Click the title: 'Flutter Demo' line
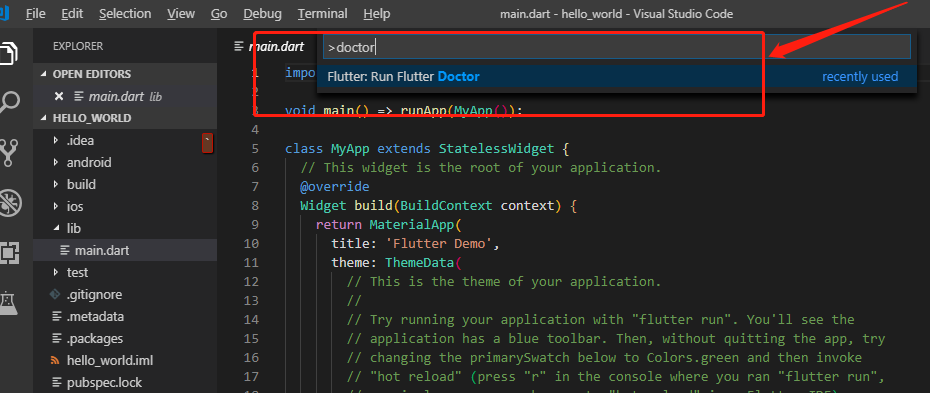Screen dimensions: 930x393 tap(416, 244)
